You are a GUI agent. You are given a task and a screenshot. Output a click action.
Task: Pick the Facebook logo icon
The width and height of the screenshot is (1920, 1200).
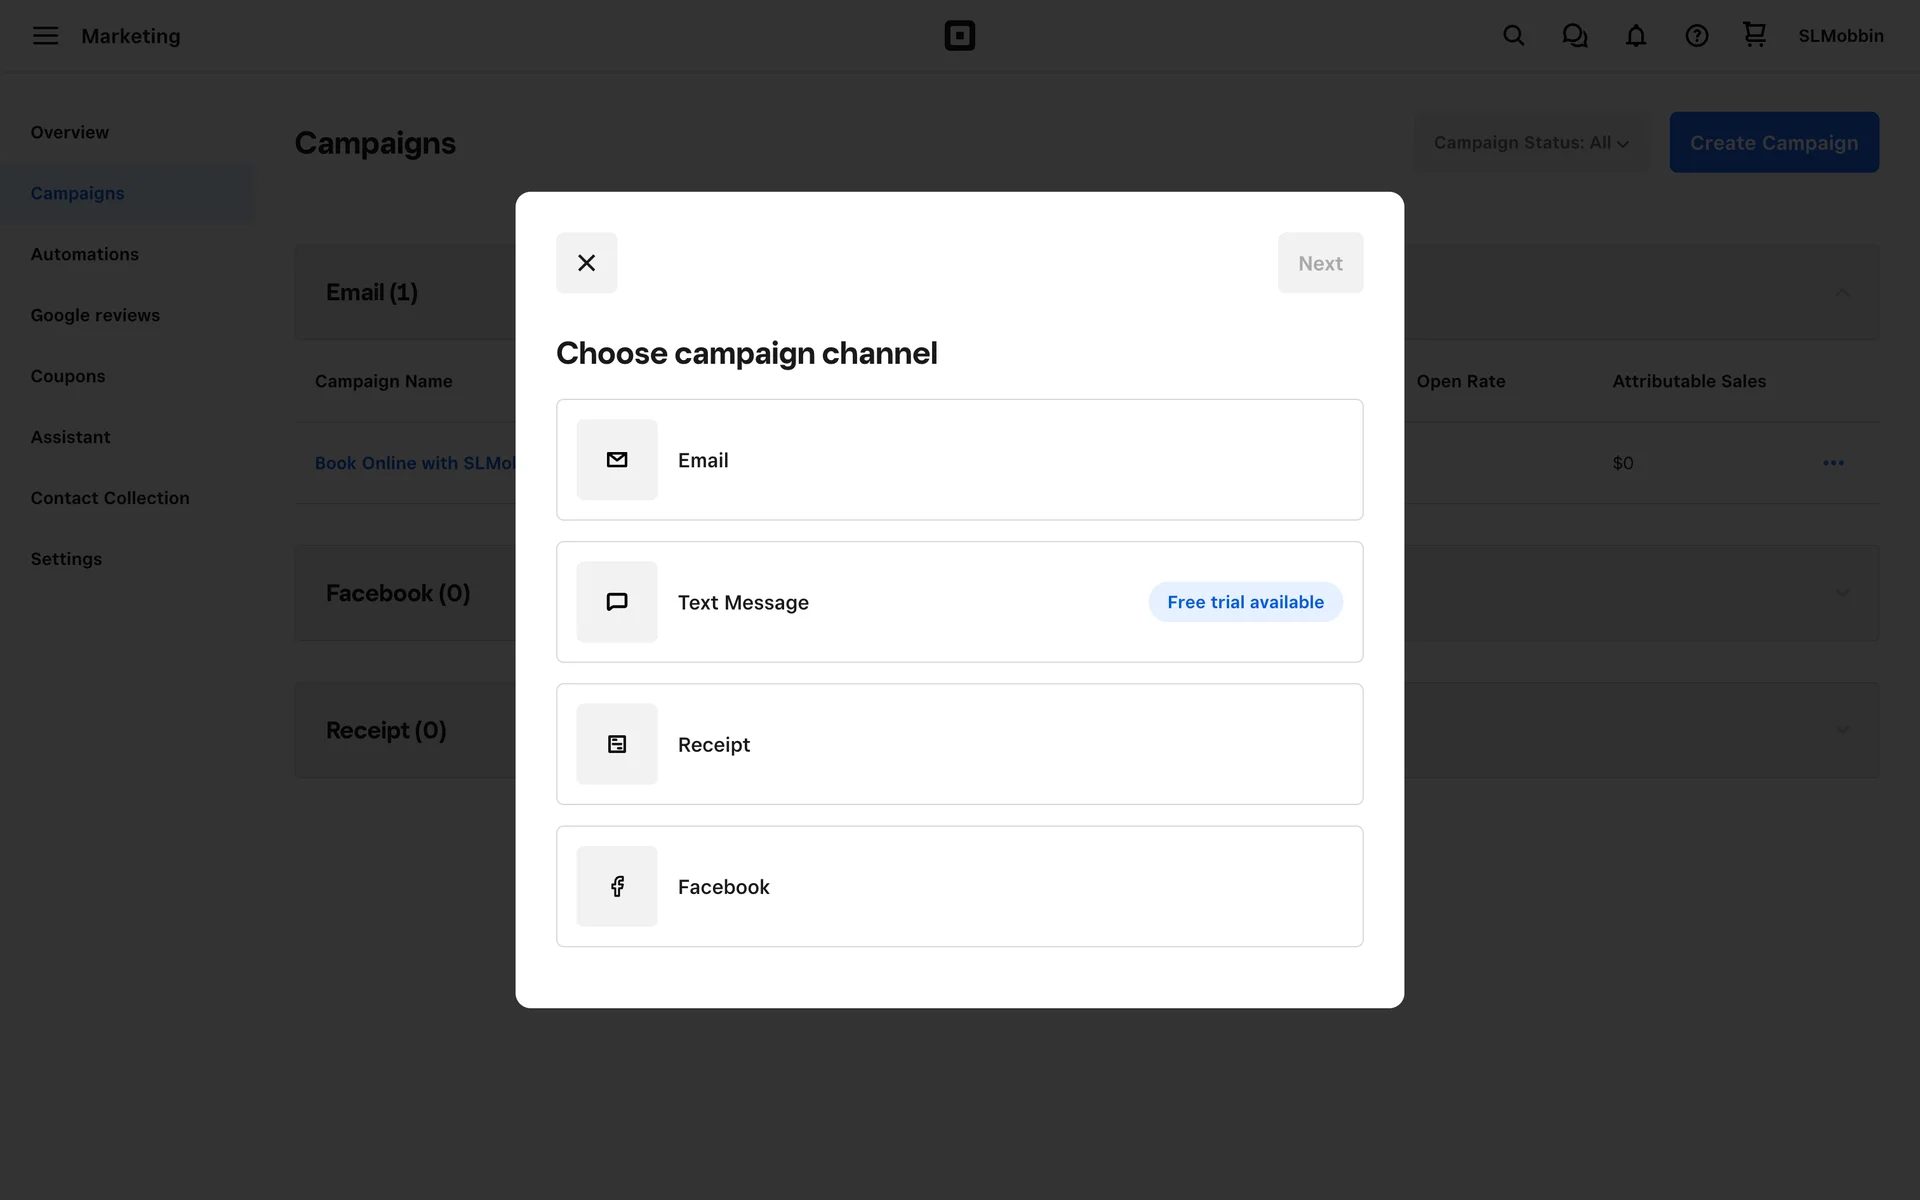pos(617,886)
